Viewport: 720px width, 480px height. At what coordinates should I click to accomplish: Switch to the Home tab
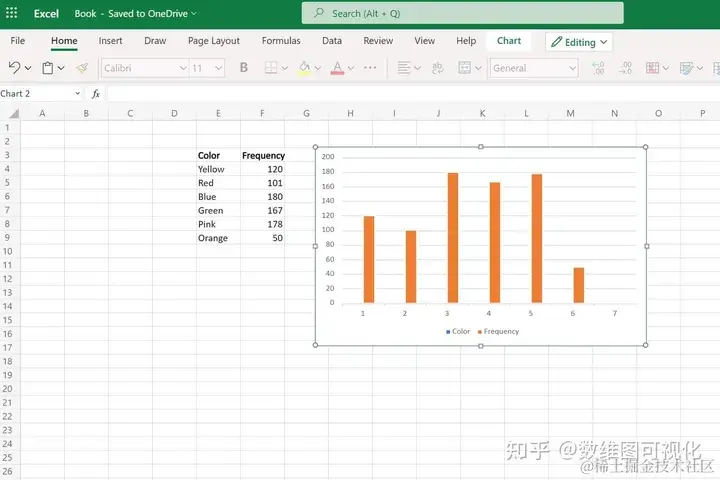pos(64,40)
